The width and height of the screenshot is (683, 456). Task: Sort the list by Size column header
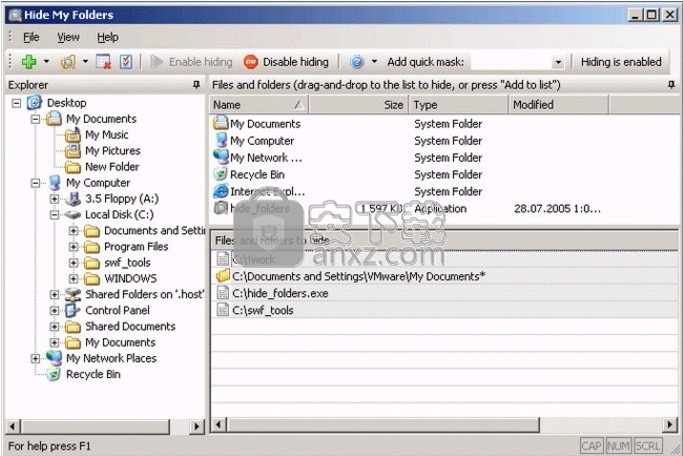click(358, 105)
